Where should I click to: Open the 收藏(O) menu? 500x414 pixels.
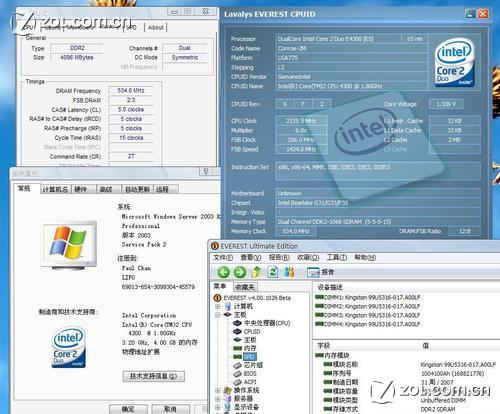pyautogui.click(x=308, y=257)
